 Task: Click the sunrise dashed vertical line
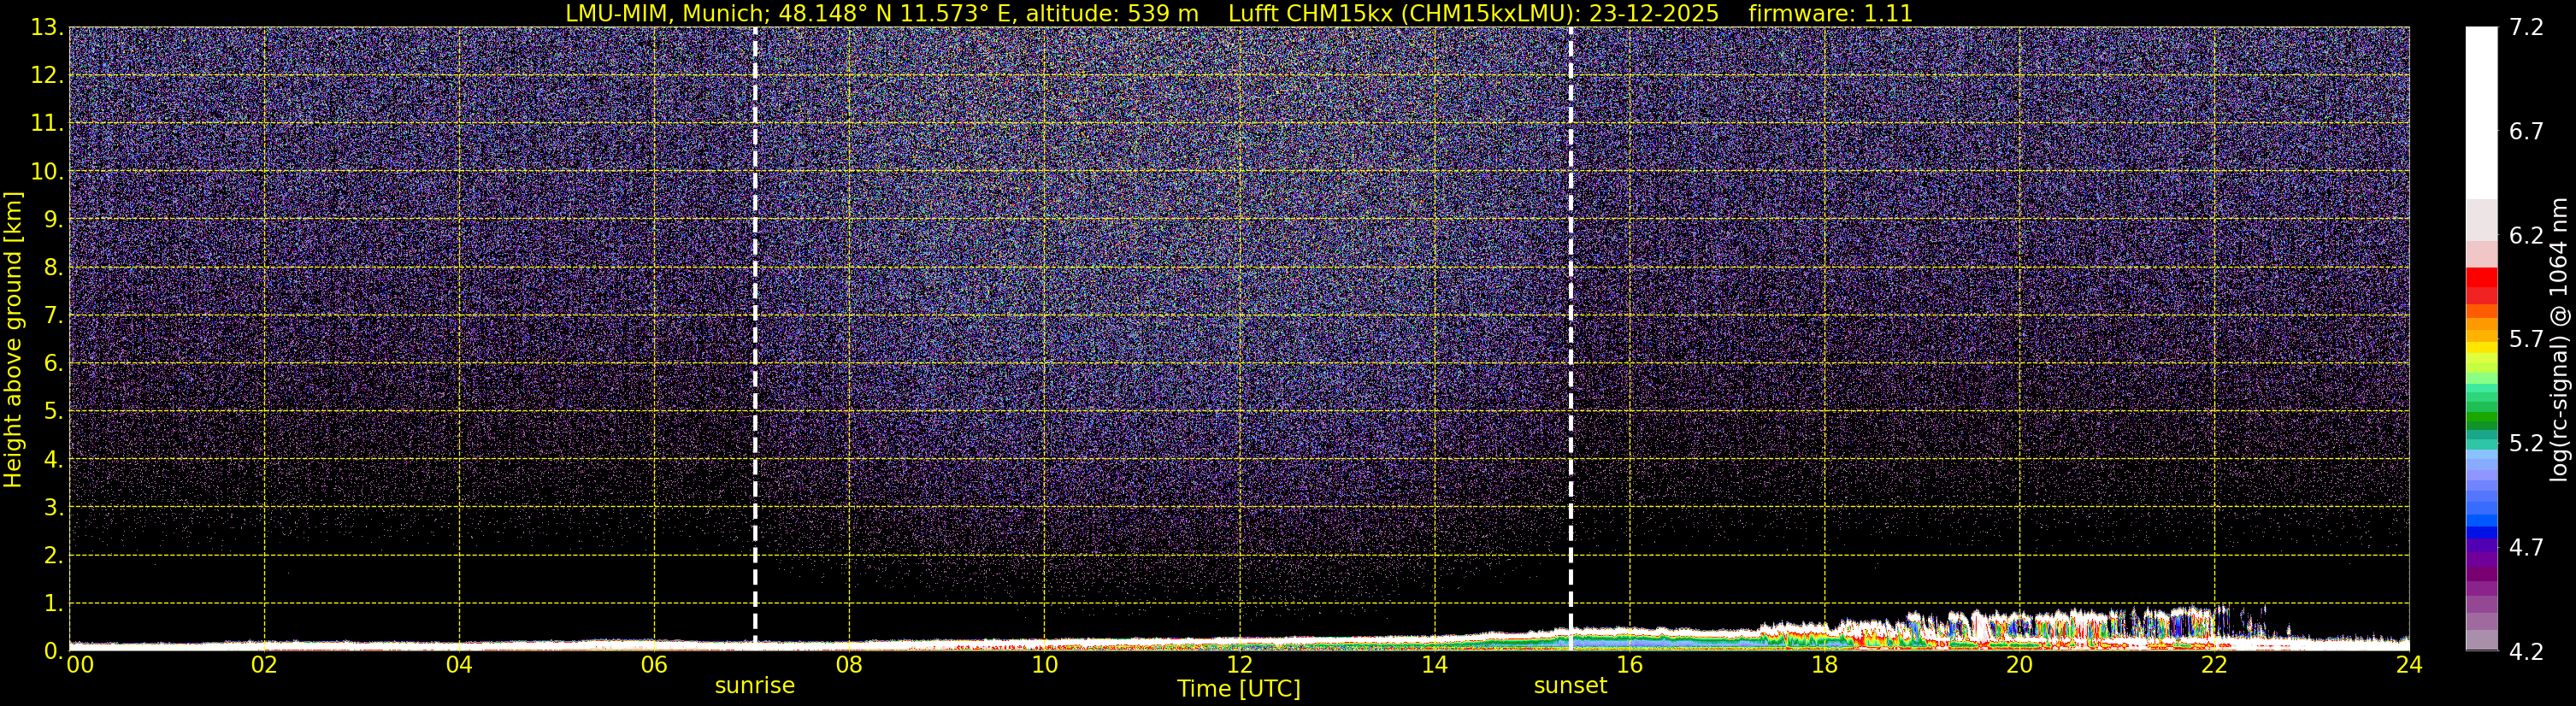pos(755,338)
